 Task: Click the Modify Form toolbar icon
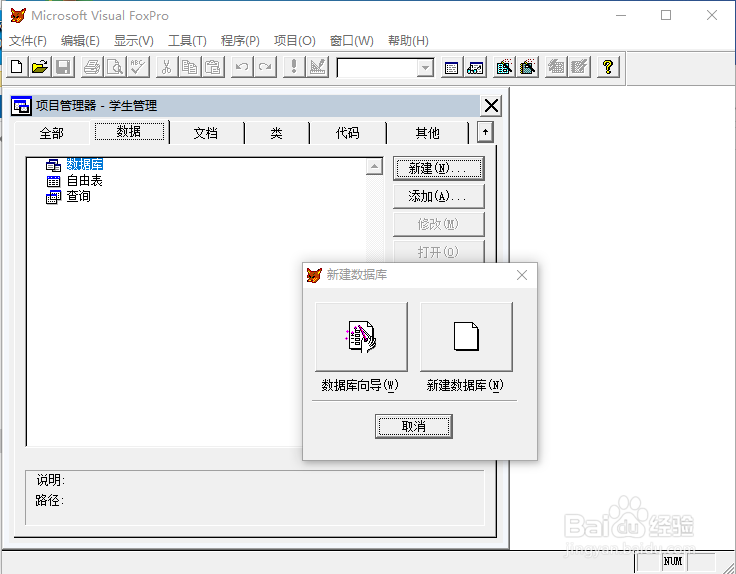pos(317,67)
